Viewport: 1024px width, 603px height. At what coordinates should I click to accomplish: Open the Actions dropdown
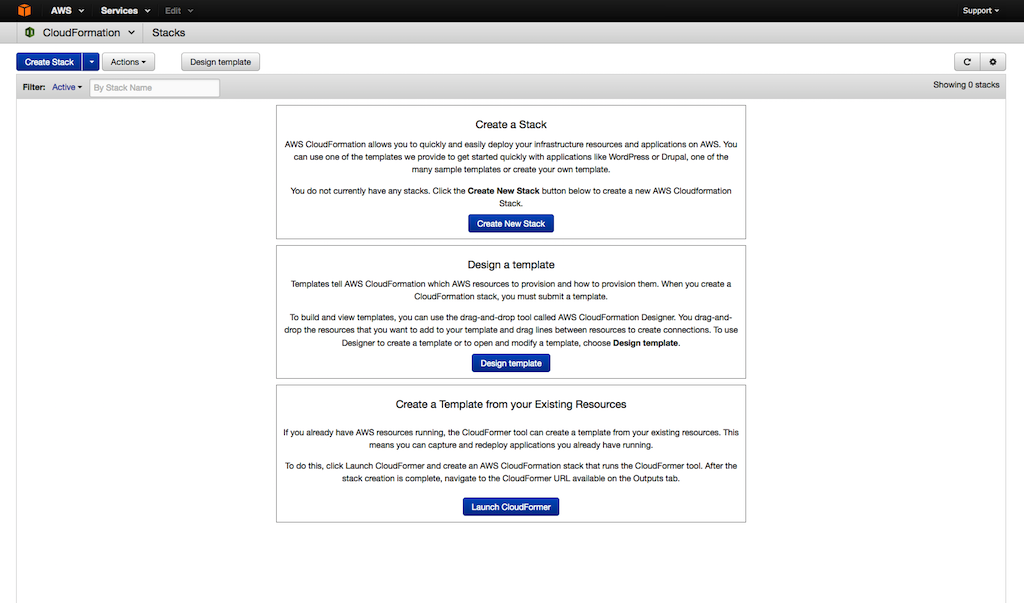[128, 62]
